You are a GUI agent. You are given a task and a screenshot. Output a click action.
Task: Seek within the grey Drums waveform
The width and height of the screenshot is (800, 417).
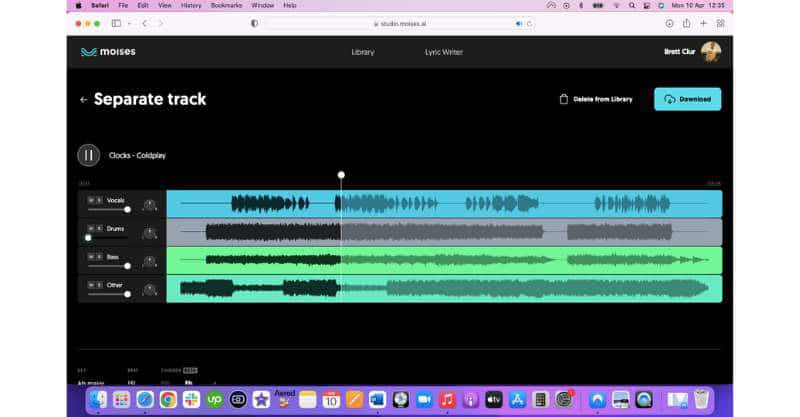click(444, 232)
